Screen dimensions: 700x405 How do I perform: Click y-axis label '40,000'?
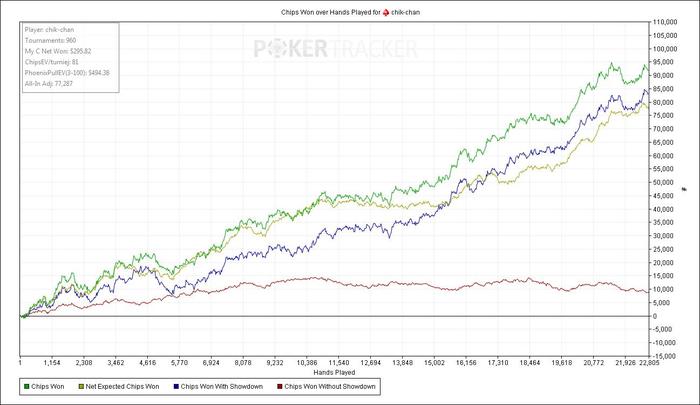click(x=664, y=209)
